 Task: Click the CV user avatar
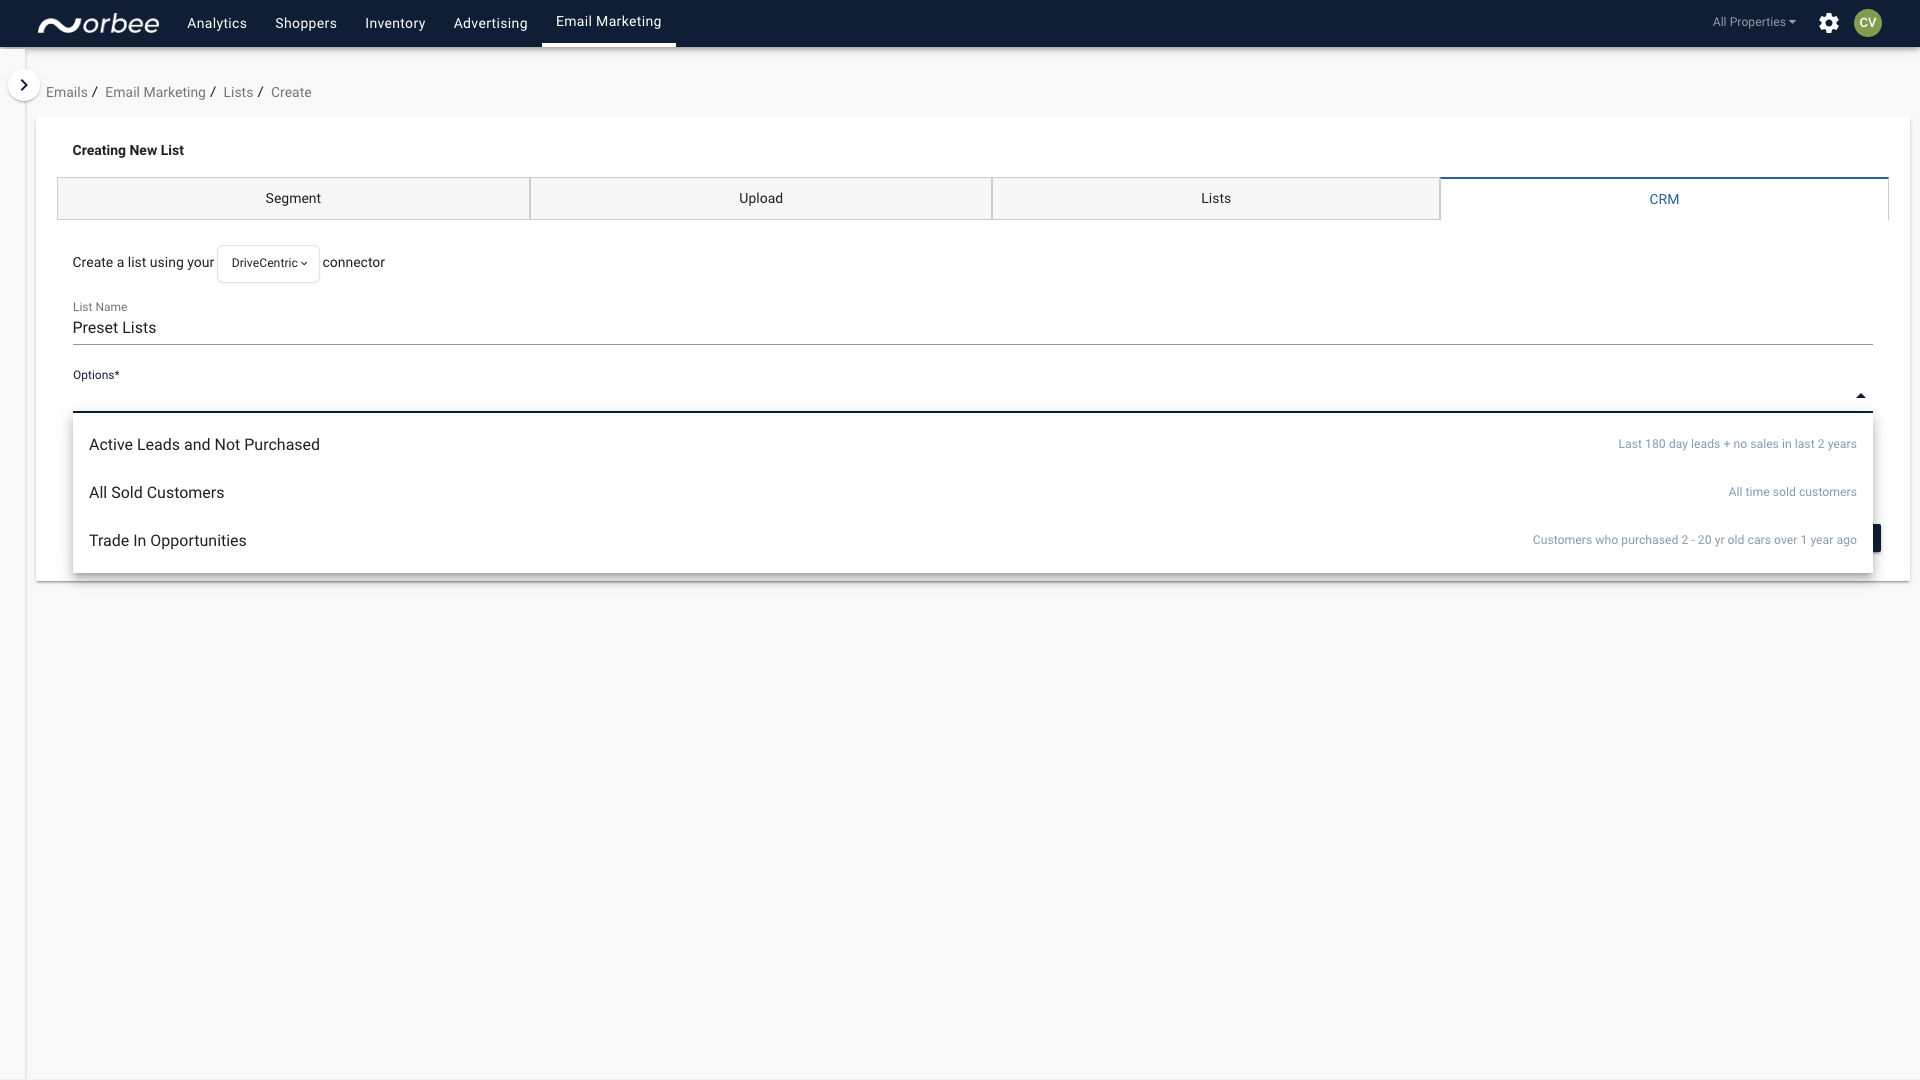1867,23
